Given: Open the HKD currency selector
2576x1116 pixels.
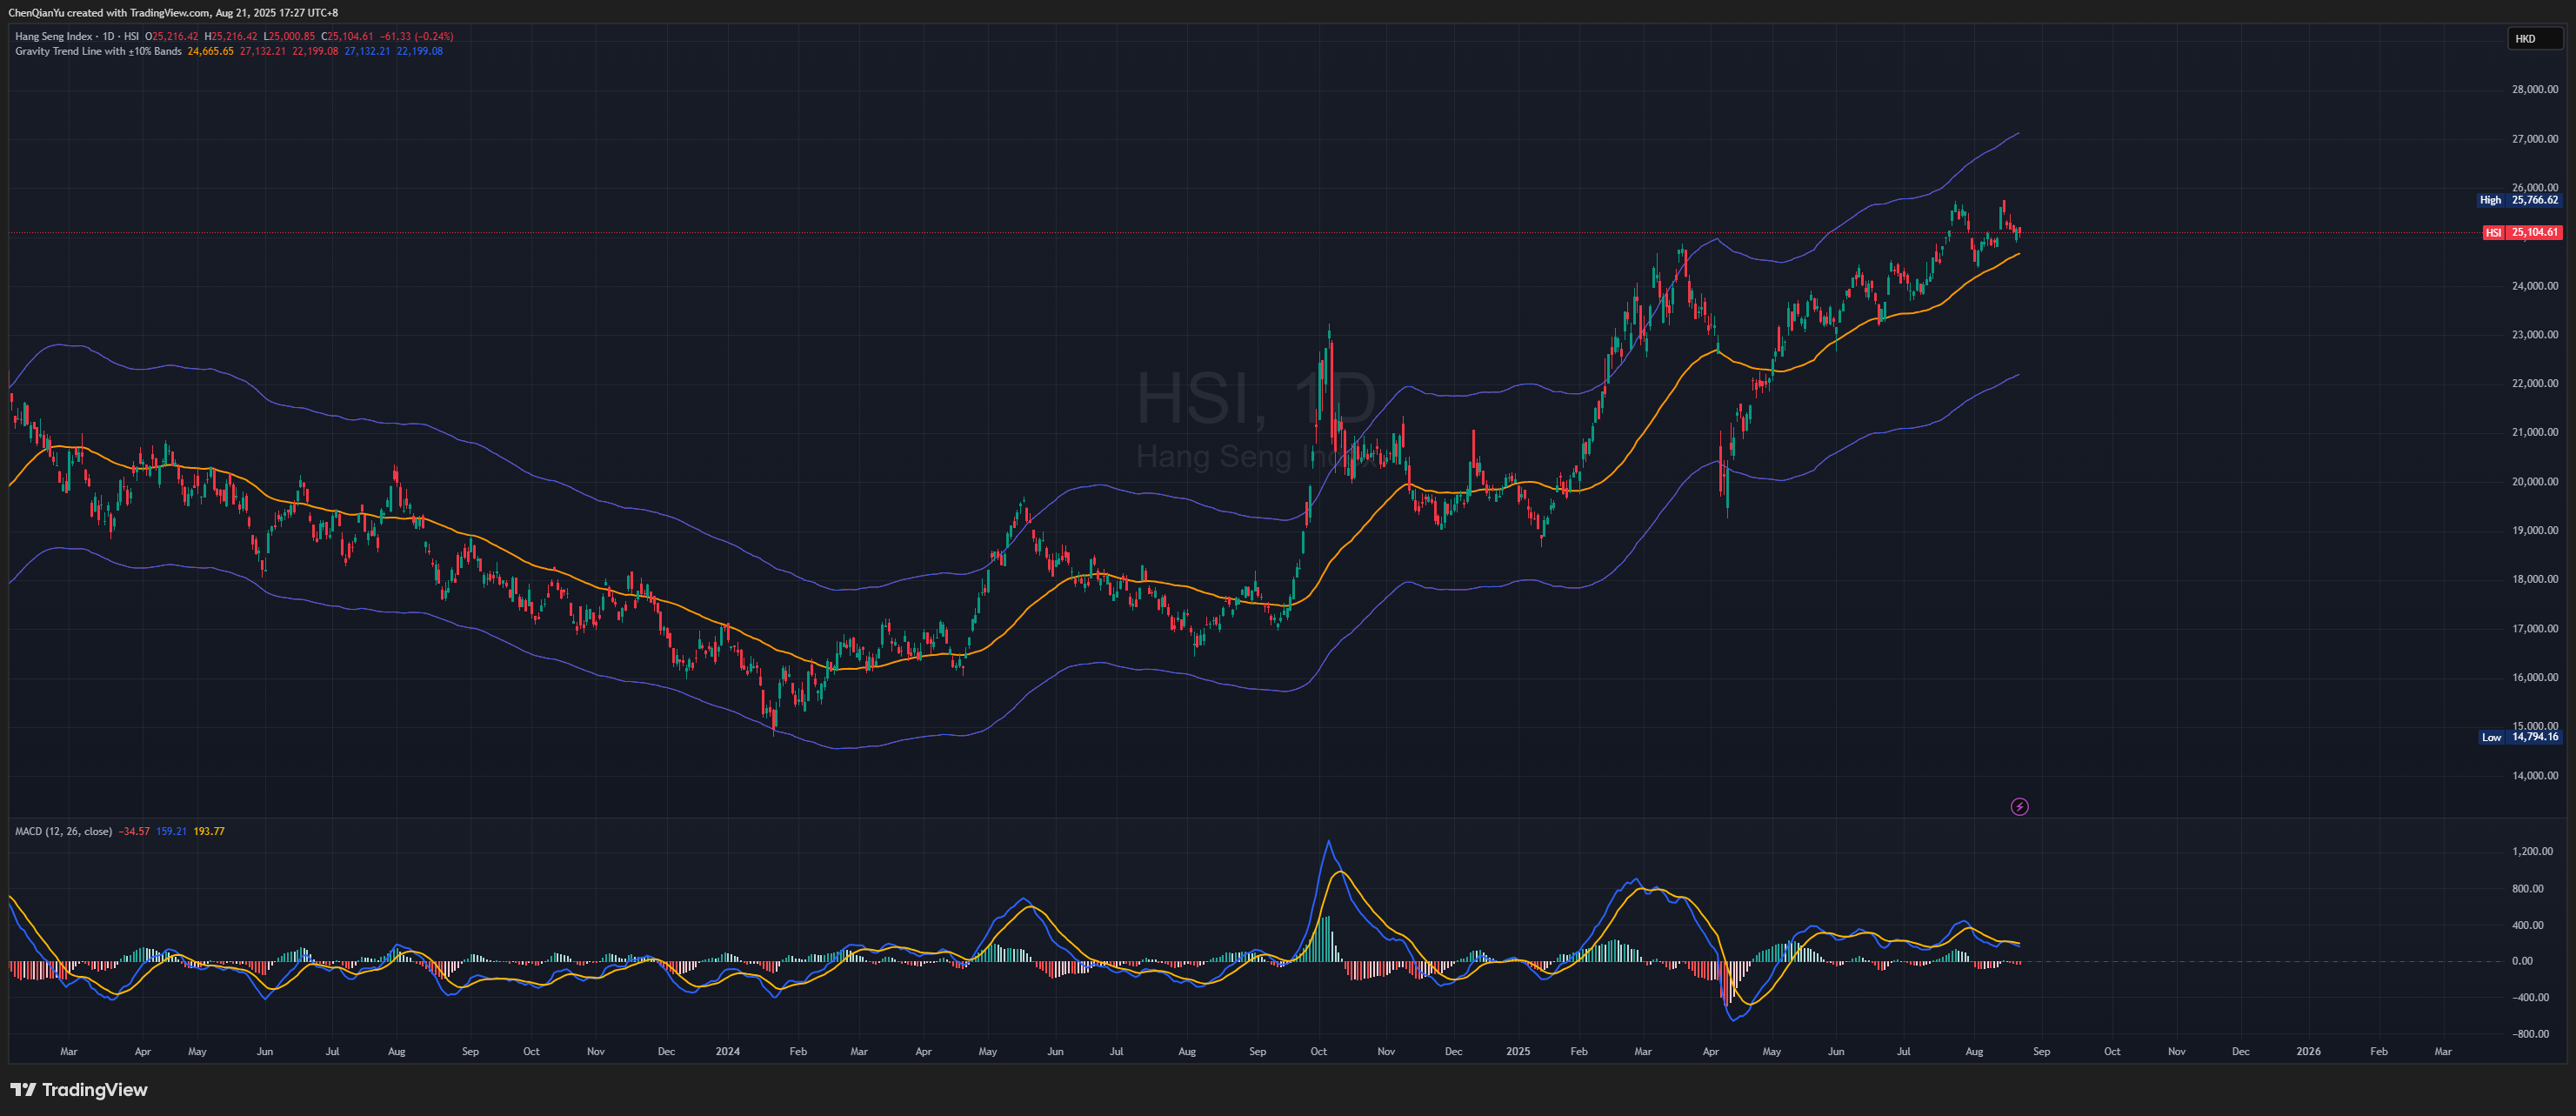Looking at the screenshot, I should click(2535, 39).
